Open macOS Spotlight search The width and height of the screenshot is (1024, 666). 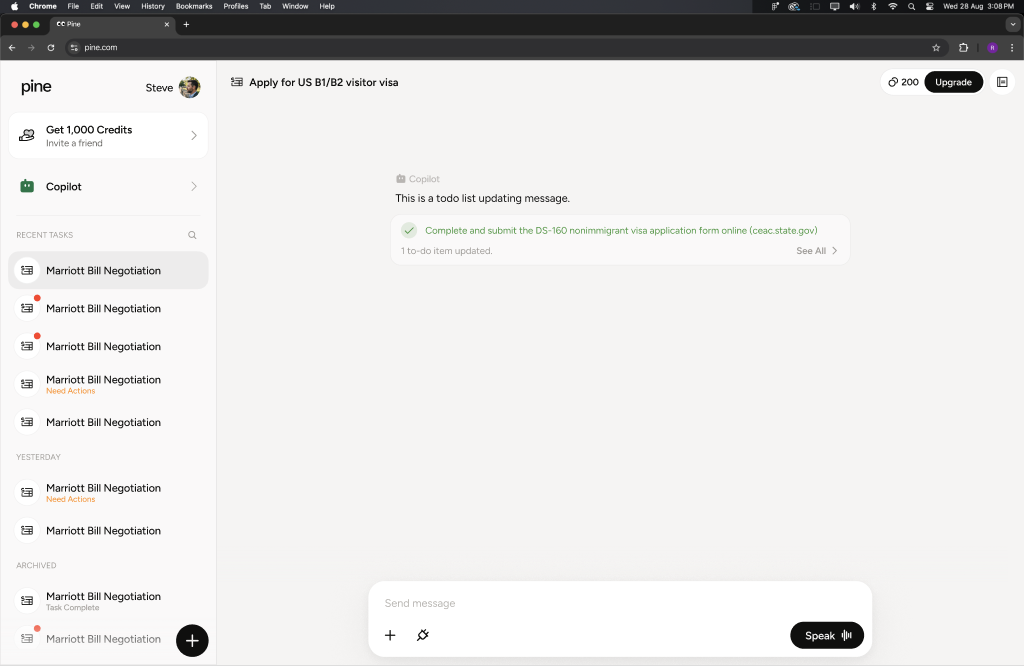(x=911, y=6)
